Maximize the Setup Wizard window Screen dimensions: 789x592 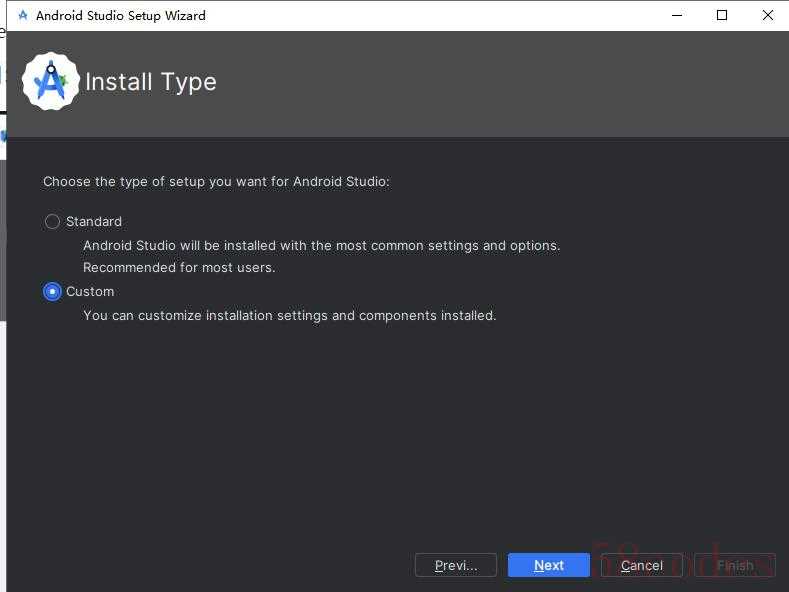coord(722,16)
